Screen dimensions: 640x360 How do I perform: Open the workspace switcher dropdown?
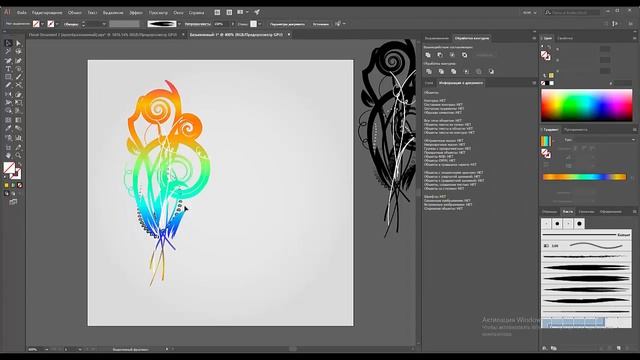click(x=529, y=13)
